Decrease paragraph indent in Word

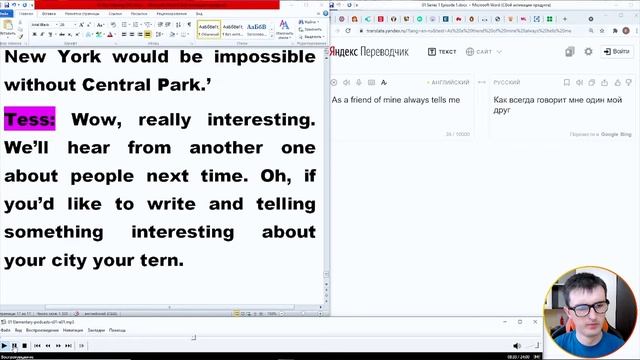(x=160, y=25)
